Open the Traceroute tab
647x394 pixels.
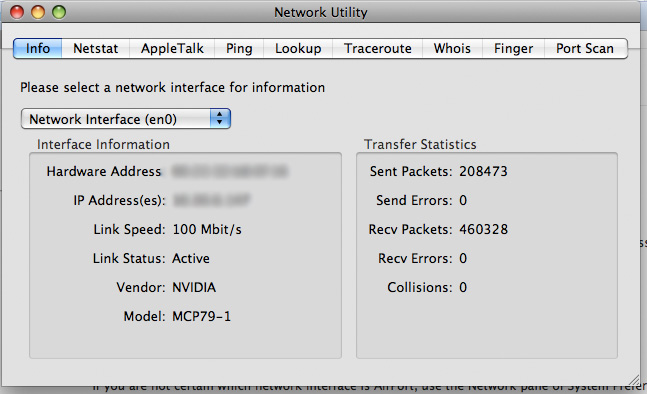tap(378, 49)
